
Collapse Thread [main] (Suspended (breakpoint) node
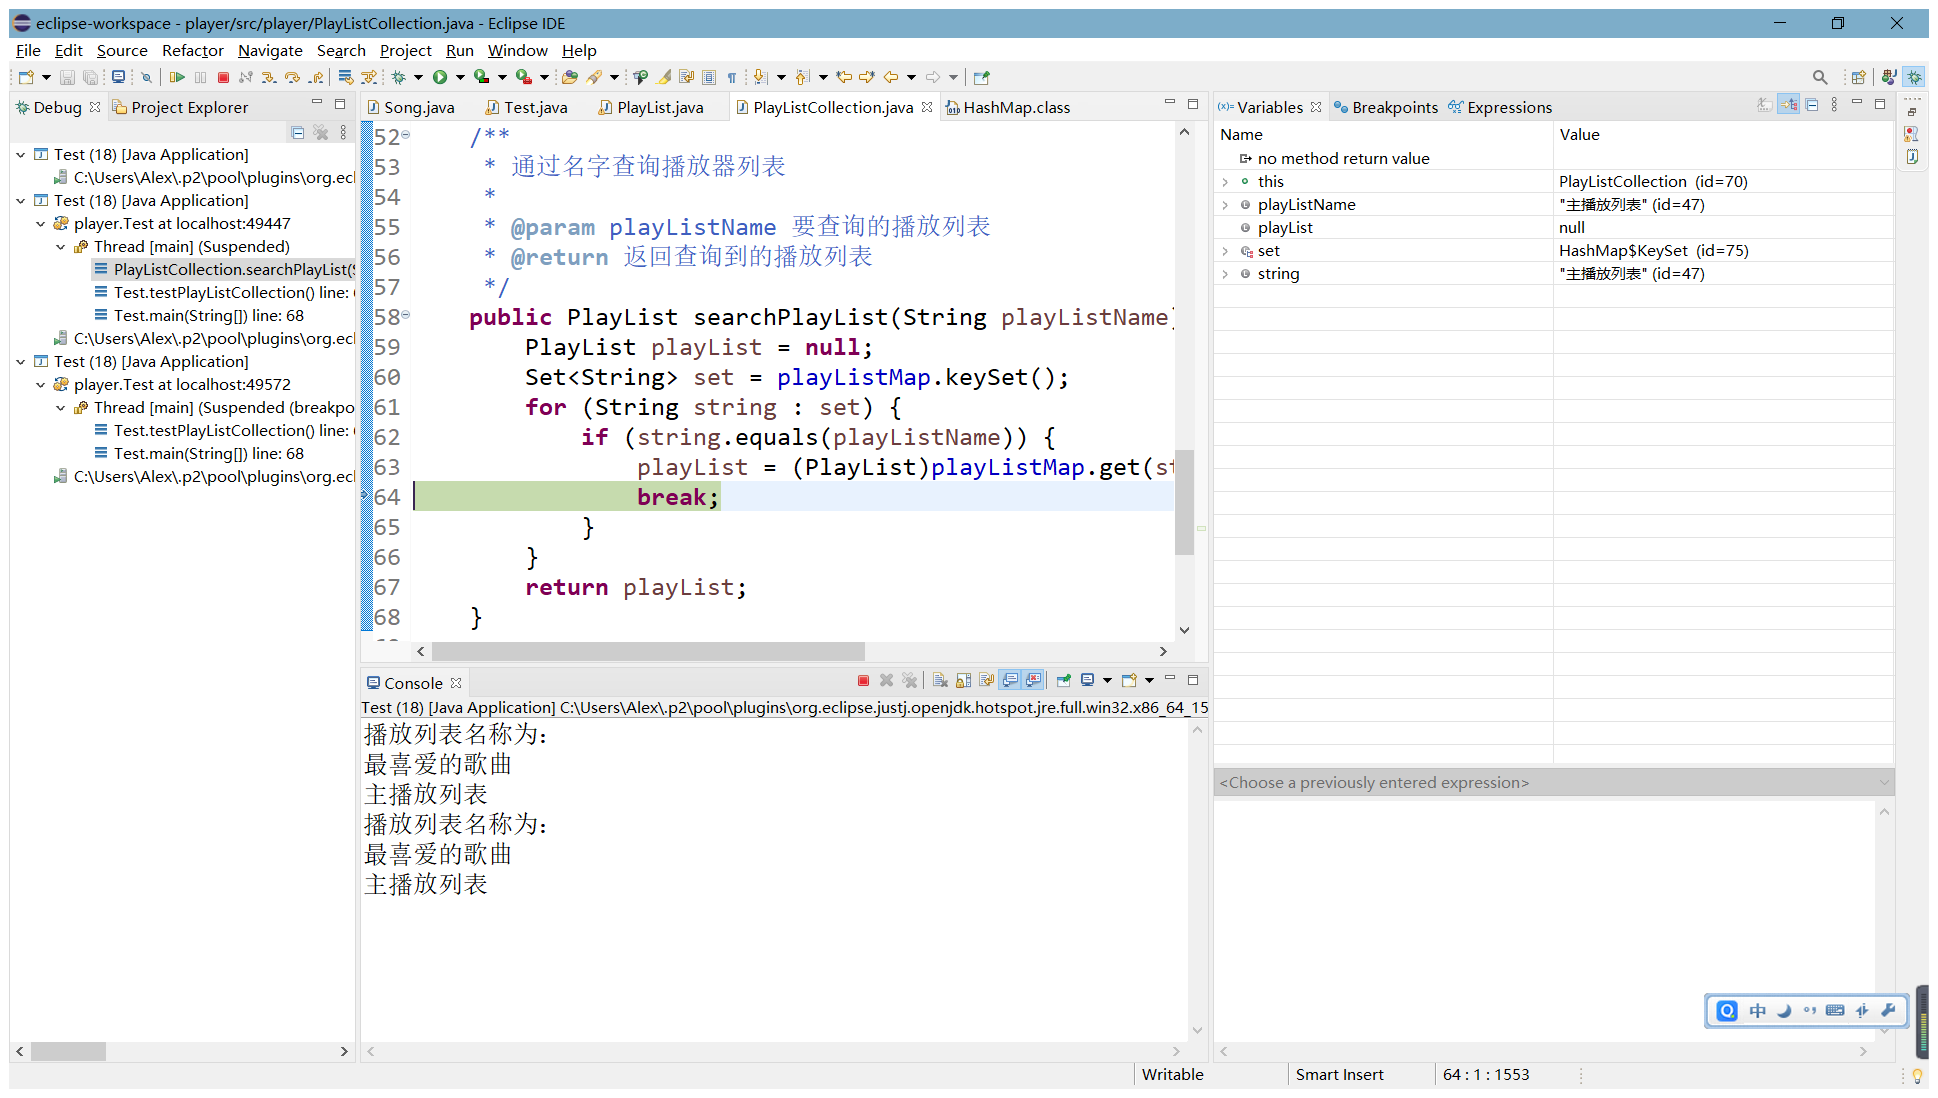pyautogui.click(x=61, y=408)
